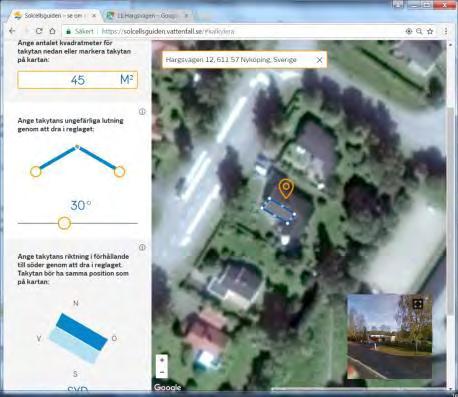
Task: Go back using browser back arrow
Action: click(12, 31)
